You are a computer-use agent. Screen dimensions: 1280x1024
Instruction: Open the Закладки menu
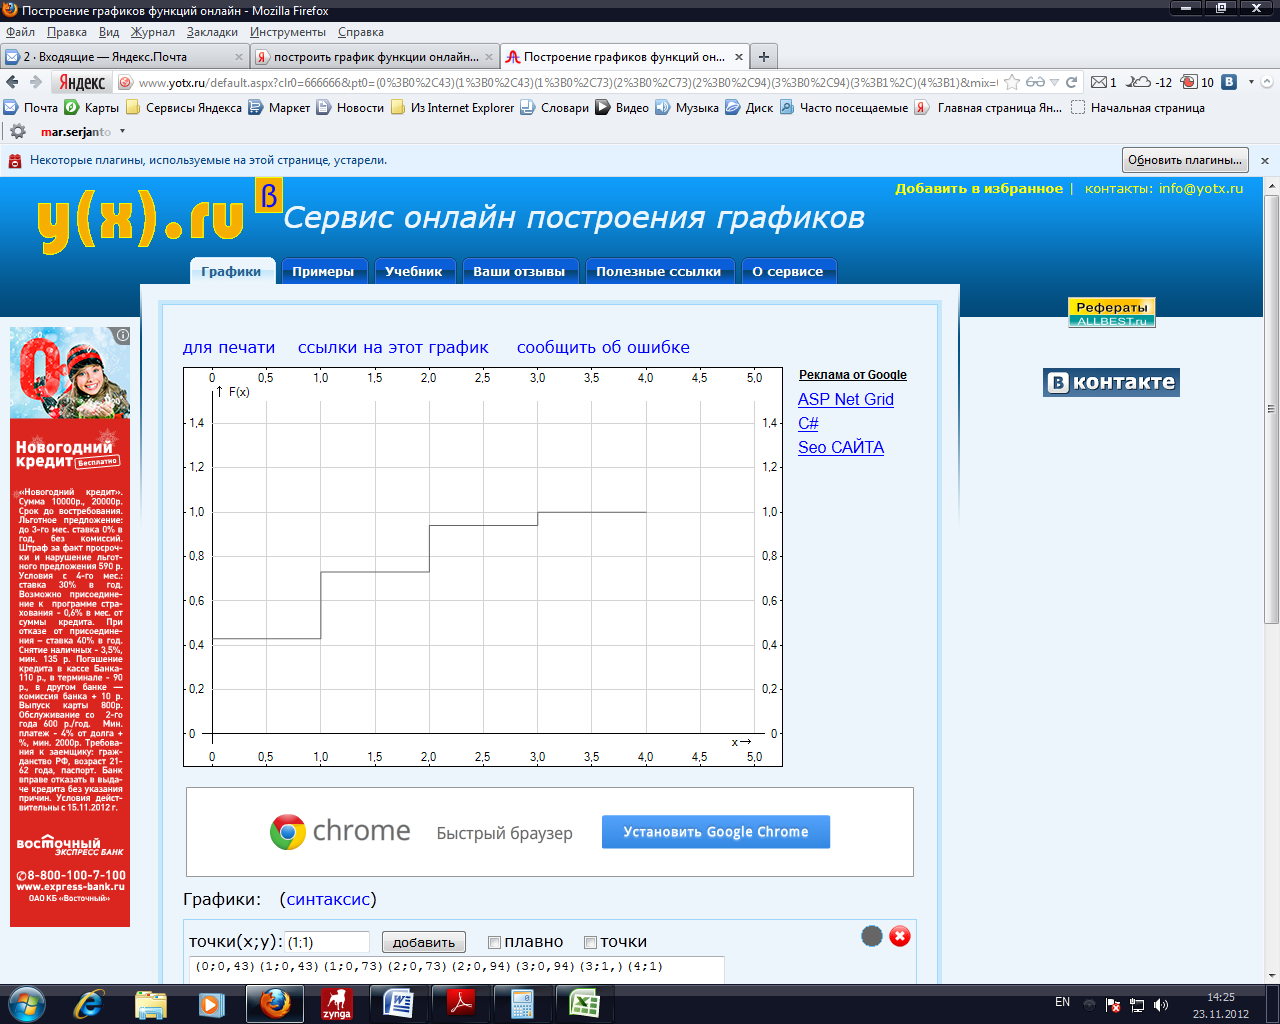212,32
